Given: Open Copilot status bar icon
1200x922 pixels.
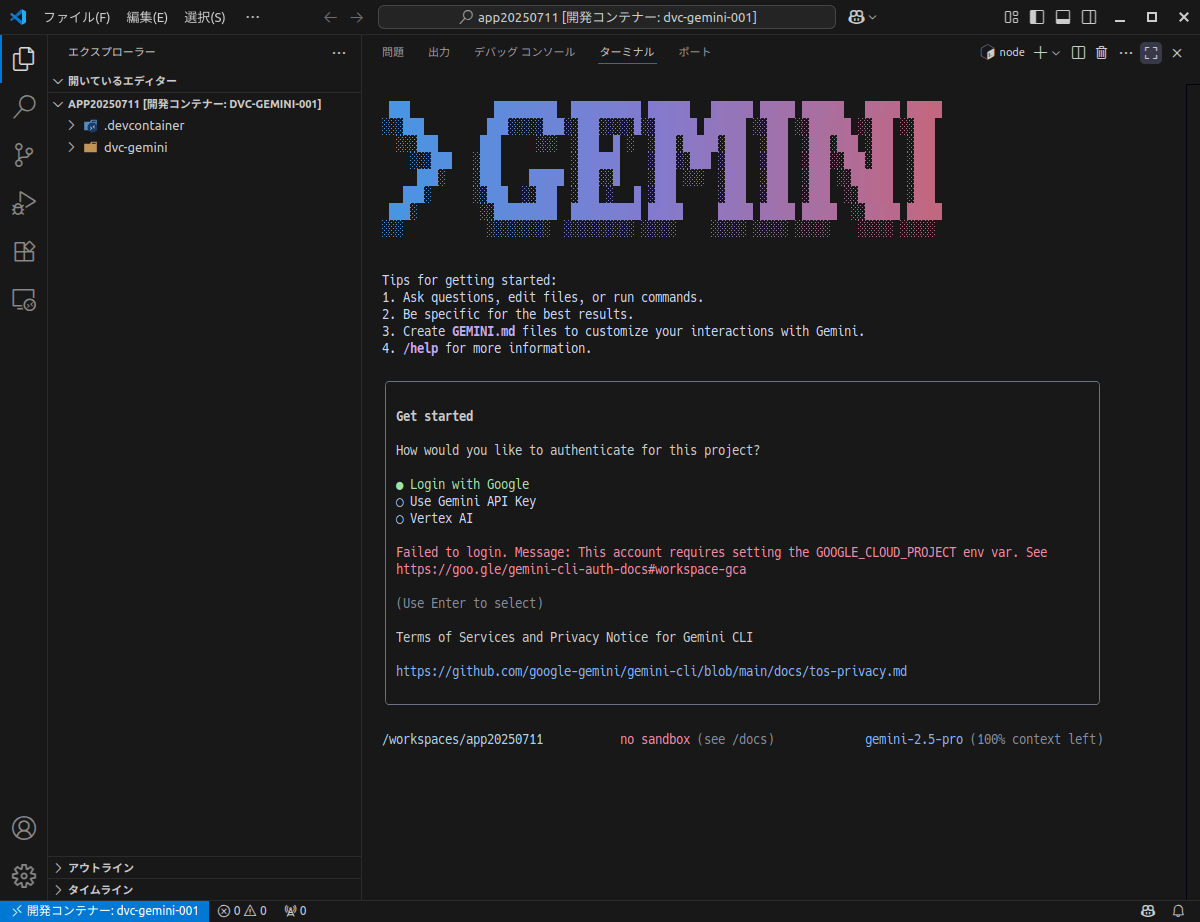Looking at the screenshot, I should tap(1149, 911).
